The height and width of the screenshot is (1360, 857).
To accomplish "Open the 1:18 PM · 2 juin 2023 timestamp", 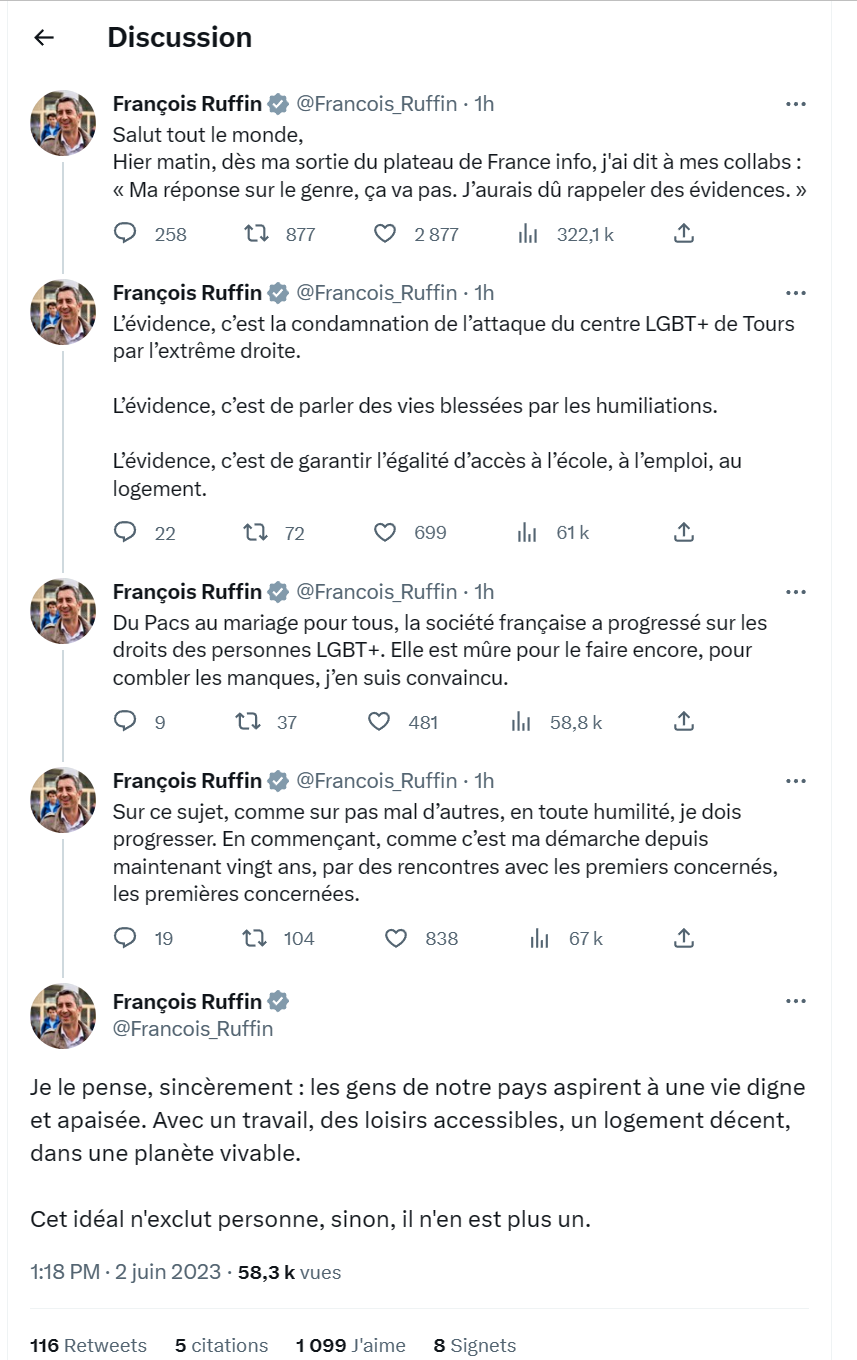I will [125, 1272].
